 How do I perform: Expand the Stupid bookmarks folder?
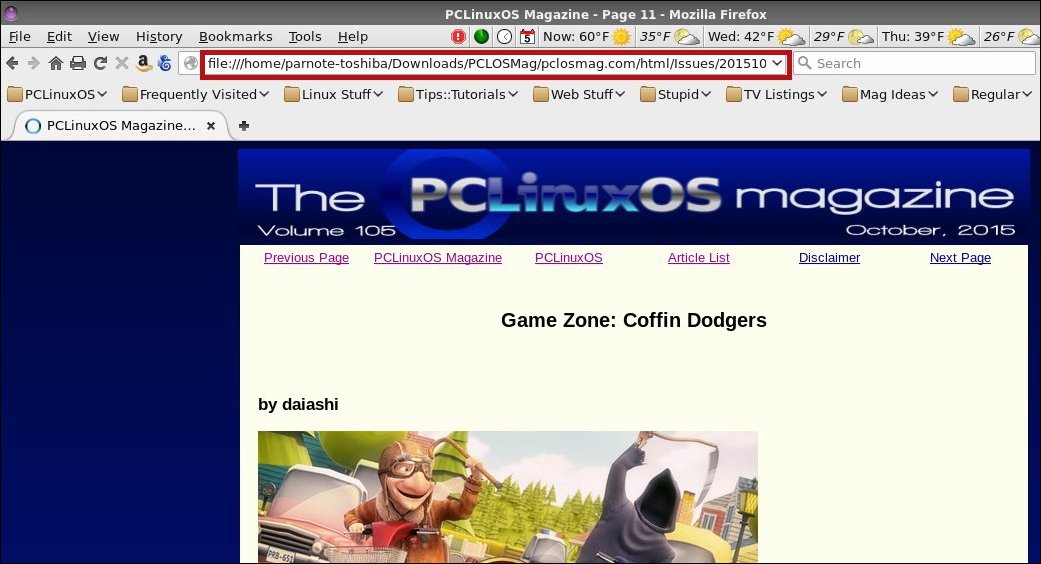click(x=675, y=94)
